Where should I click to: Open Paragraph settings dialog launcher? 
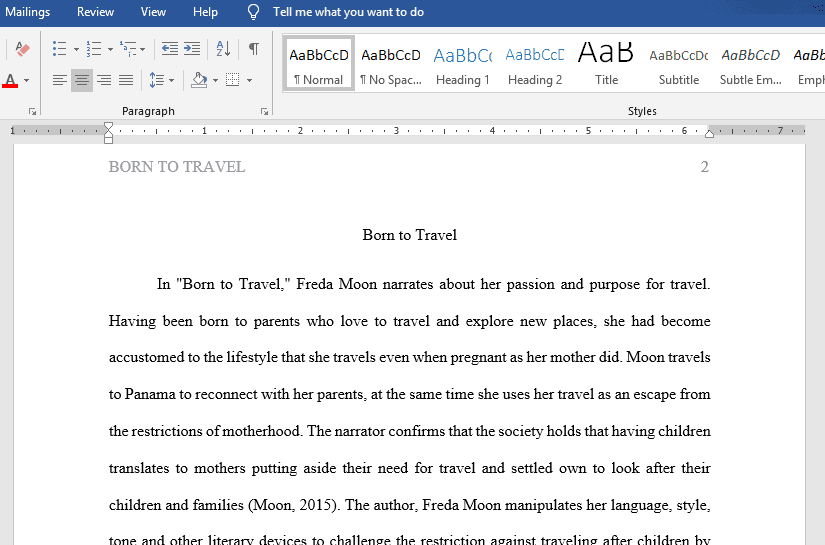pos(264,112)
